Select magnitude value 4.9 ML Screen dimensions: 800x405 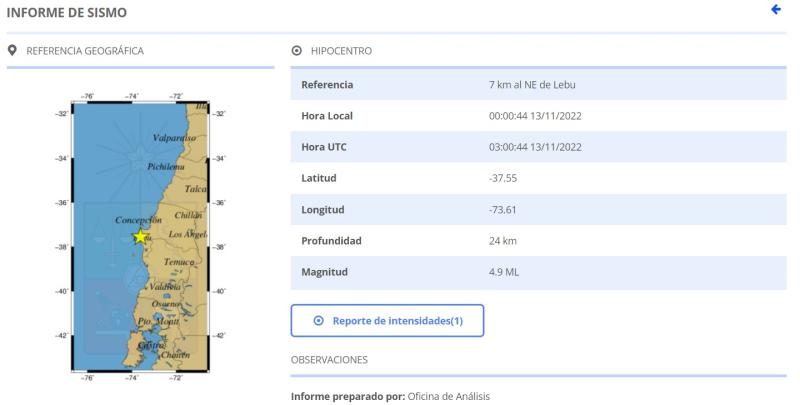[504, 272]
